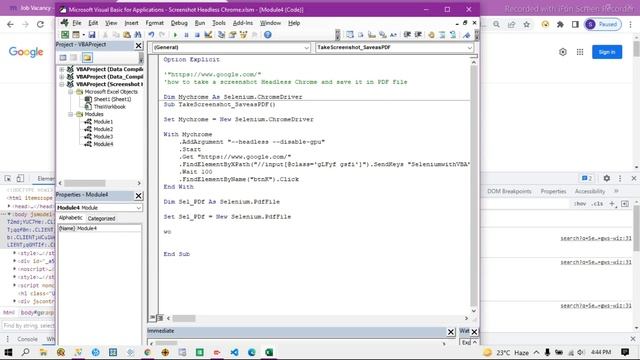Open VS Code from Windows taskbar

coord(234,352)
